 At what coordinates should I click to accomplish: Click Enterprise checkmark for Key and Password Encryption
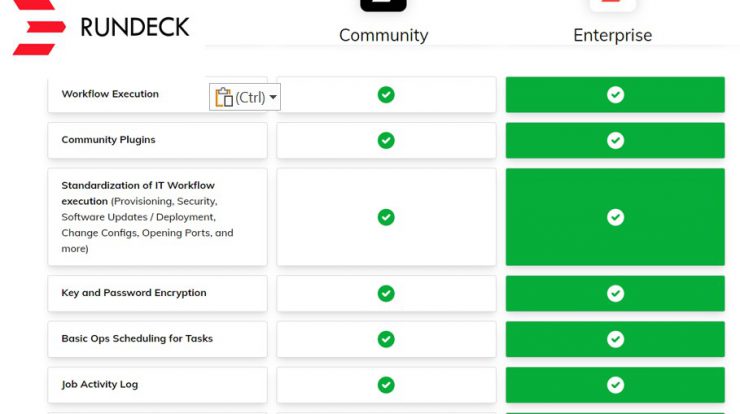[615, 294]
